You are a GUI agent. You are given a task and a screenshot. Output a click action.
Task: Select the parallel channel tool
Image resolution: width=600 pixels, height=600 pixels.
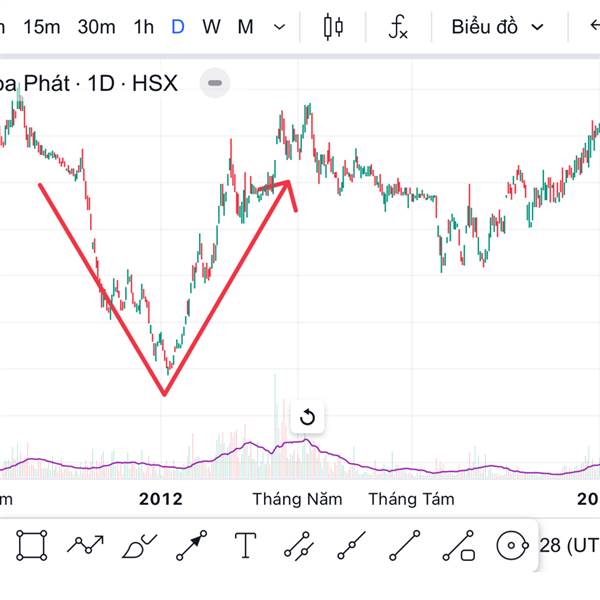[298, 545]
